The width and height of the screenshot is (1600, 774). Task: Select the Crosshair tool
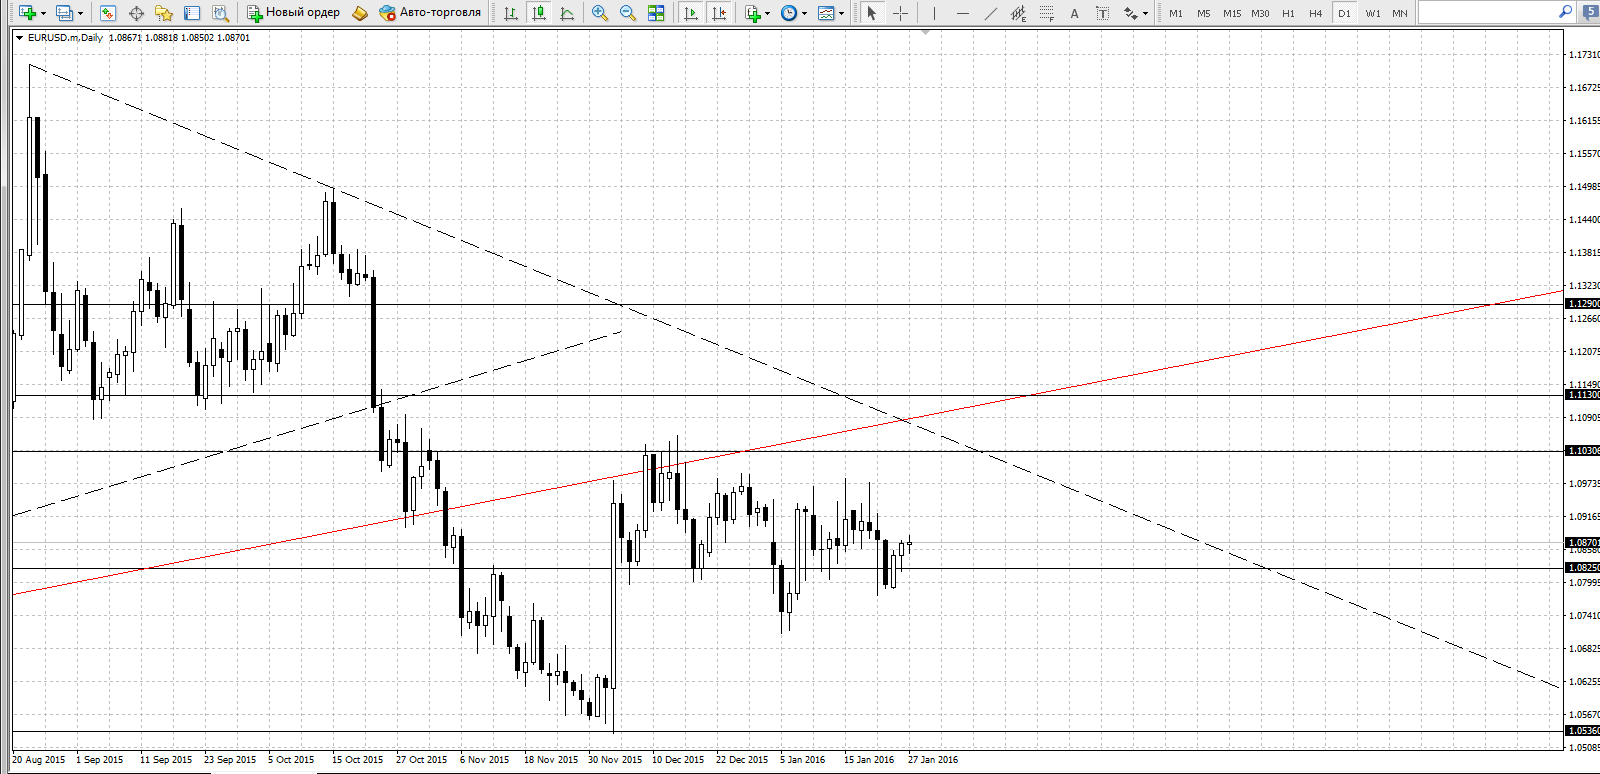pyautogui.click(x=900, y=13)
